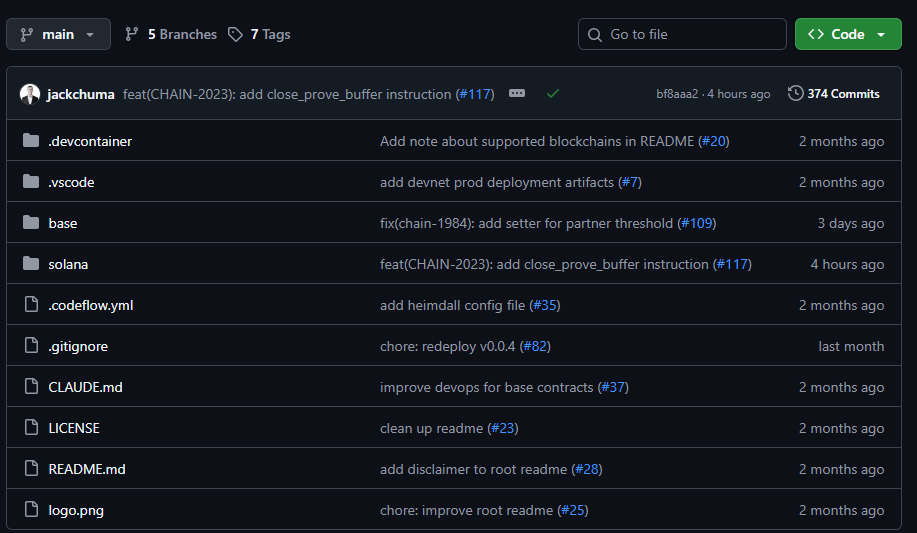This screenshot has width=917, height=533.
Task: Click the tag icon beside 7 Tags
Action: coord(235,35)
